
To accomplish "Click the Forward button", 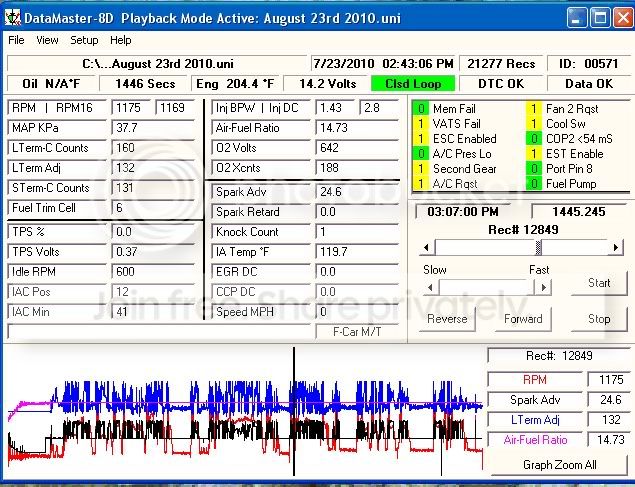I will click(523, 319).
